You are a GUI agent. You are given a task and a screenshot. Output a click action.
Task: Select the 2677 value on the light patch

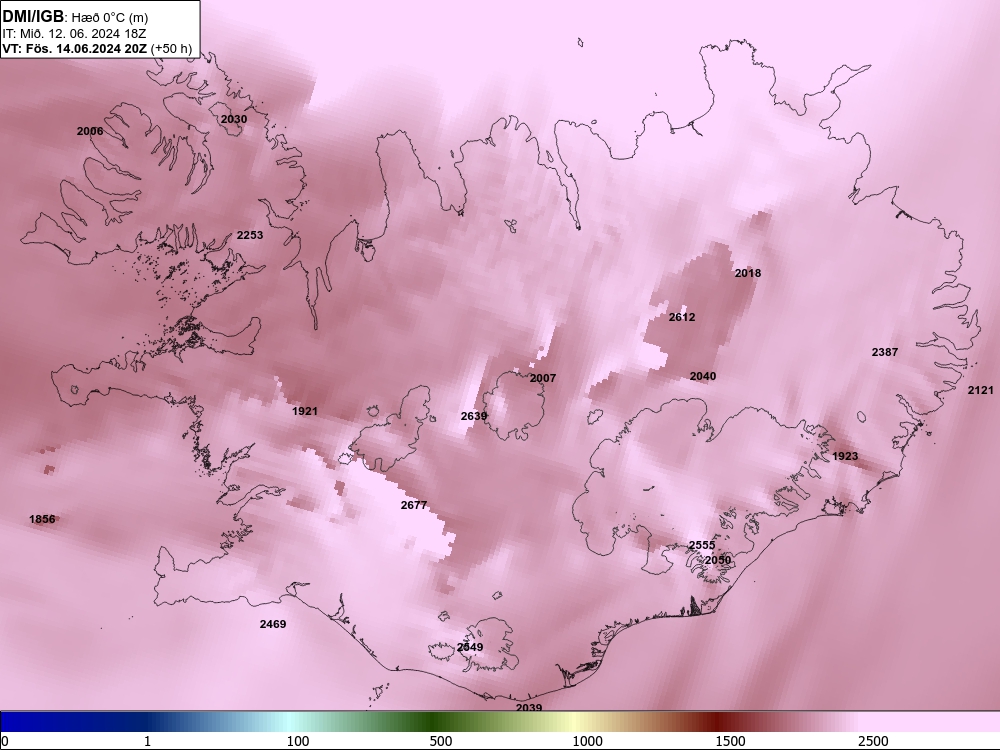414,505
